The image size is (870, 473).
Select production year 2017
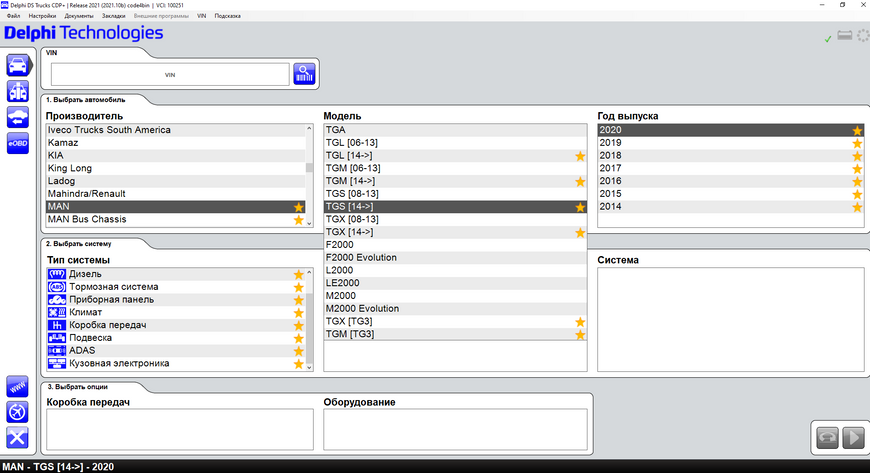pyautogui.click(x=731, y=168)
